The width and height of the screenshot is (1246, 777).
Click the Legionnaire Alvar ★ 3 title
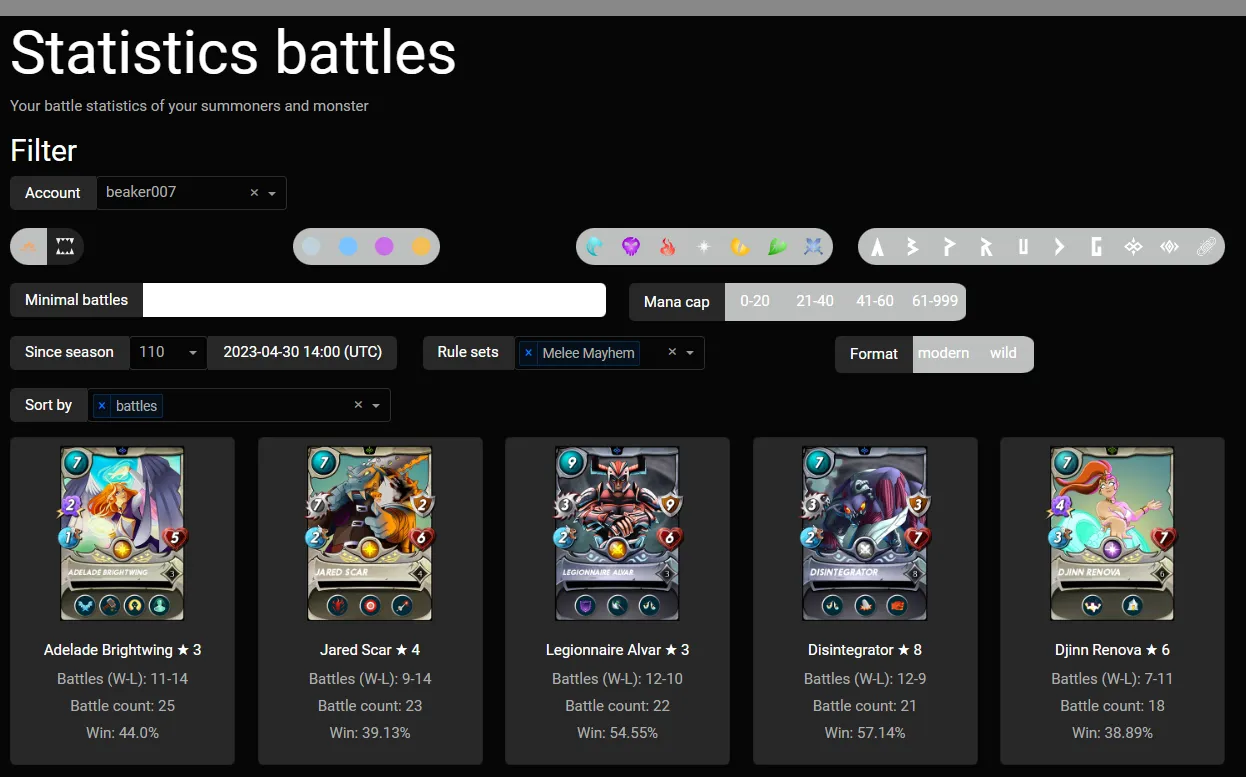click(x=617, y=650)
